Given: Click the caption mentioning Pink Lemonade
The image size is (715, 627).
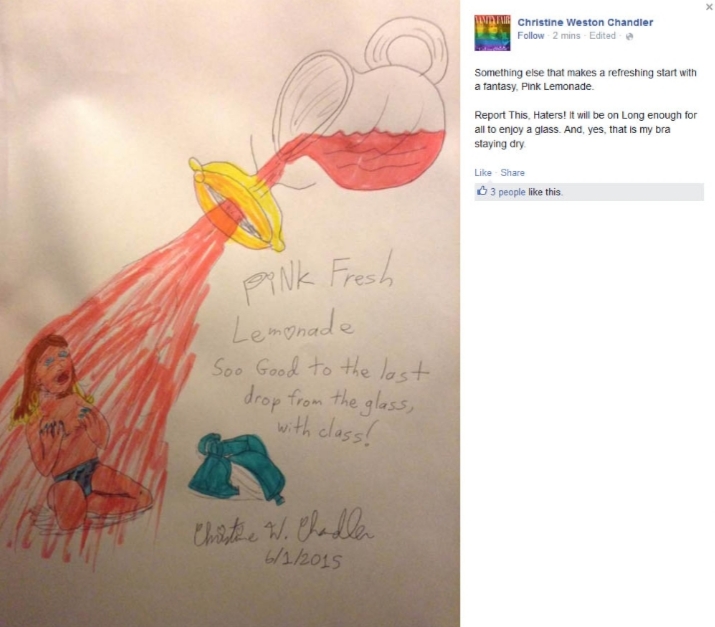Looking at the screenshot, I should click(585, 79).
